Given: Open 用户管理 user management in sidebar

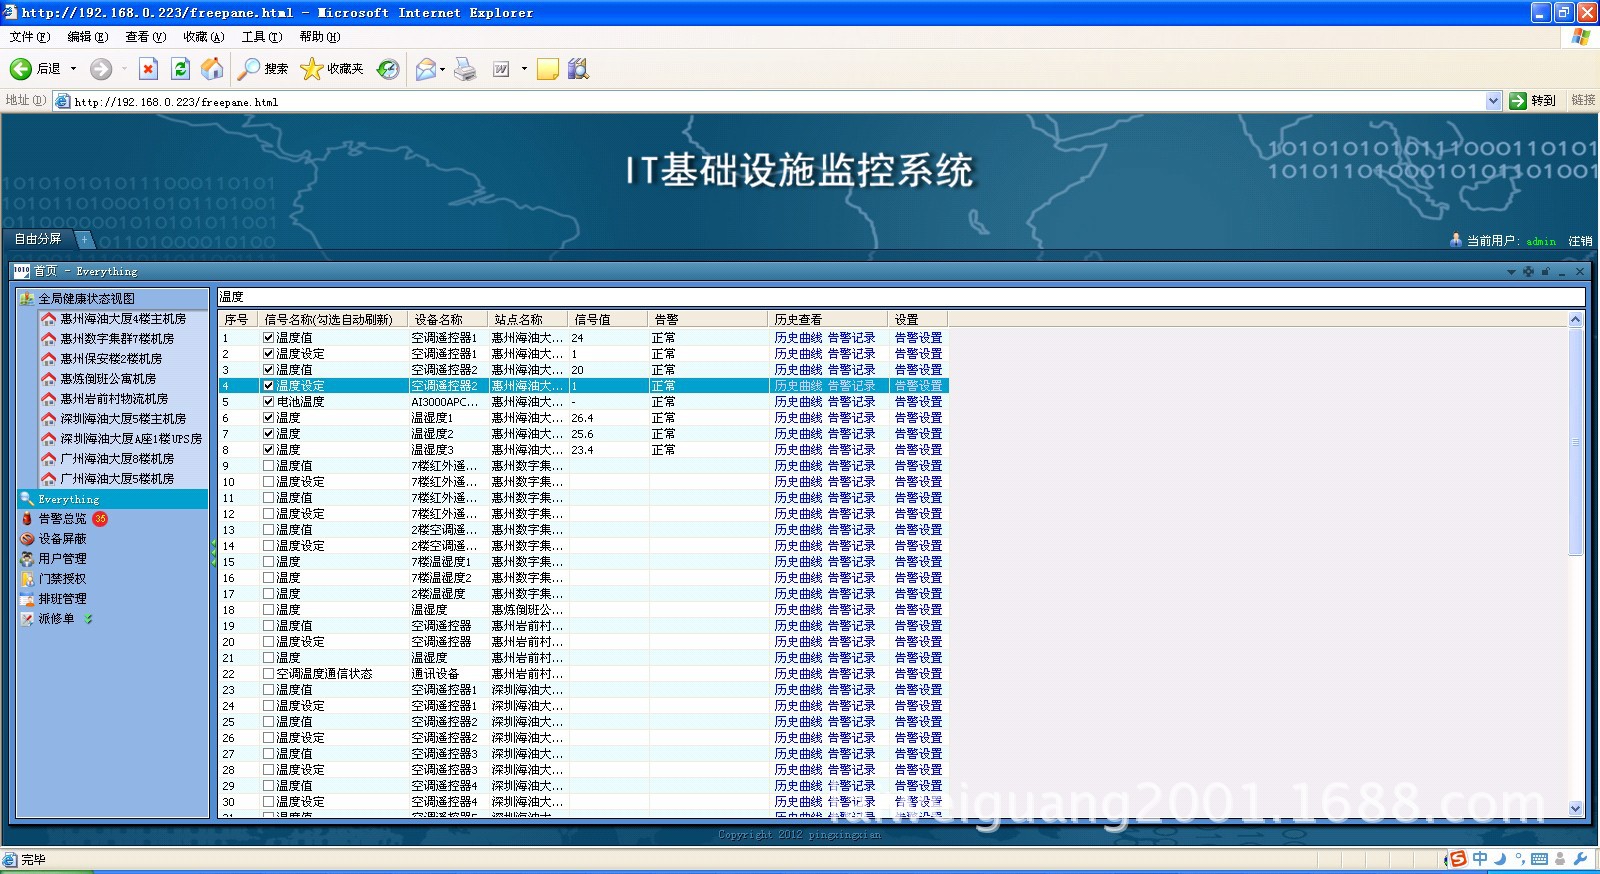Looking at the screenshot, I should coord(62,559).
